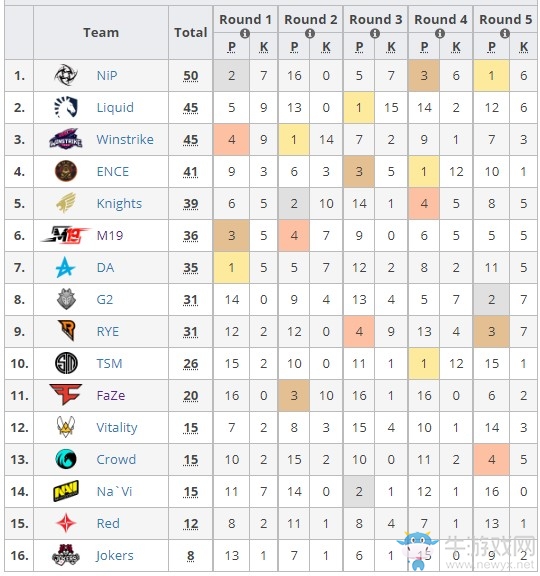Open the Jokers team link

point(115,555)
